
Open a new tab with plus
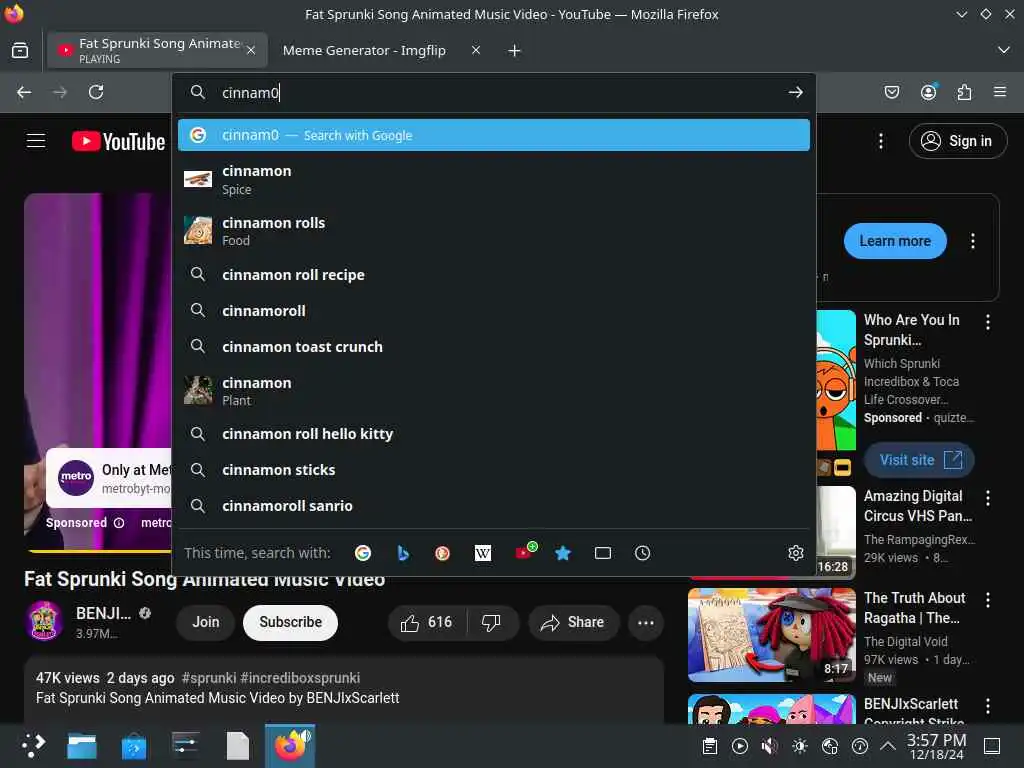tap(515, 50)
